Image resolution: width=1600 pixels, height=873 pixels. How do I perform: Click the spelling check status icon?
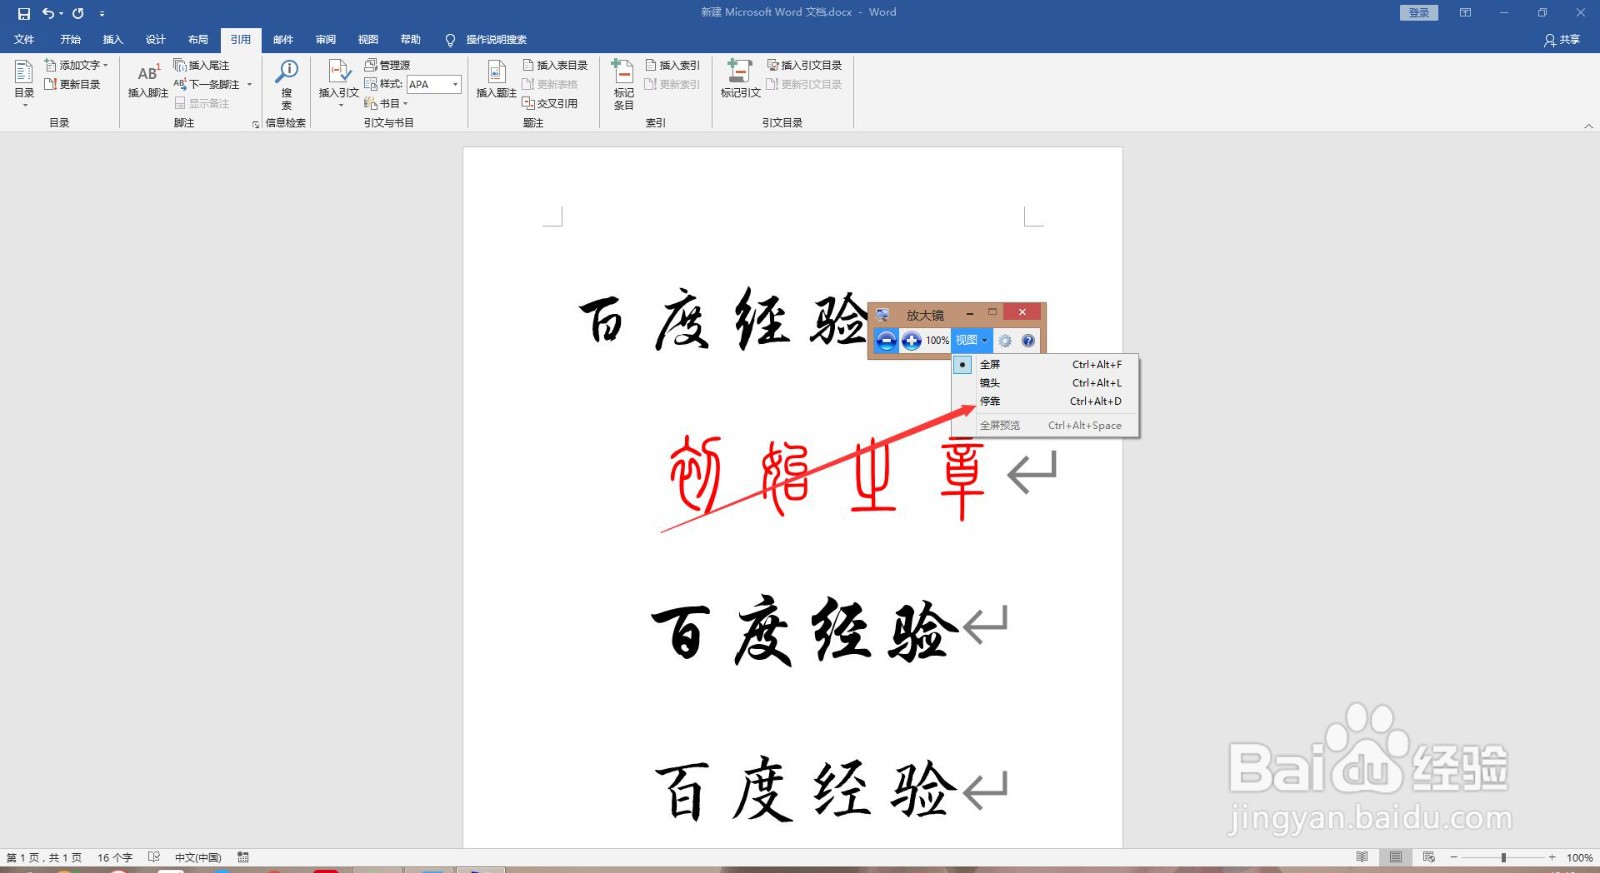pyautogui.click(x=154, y=858)
